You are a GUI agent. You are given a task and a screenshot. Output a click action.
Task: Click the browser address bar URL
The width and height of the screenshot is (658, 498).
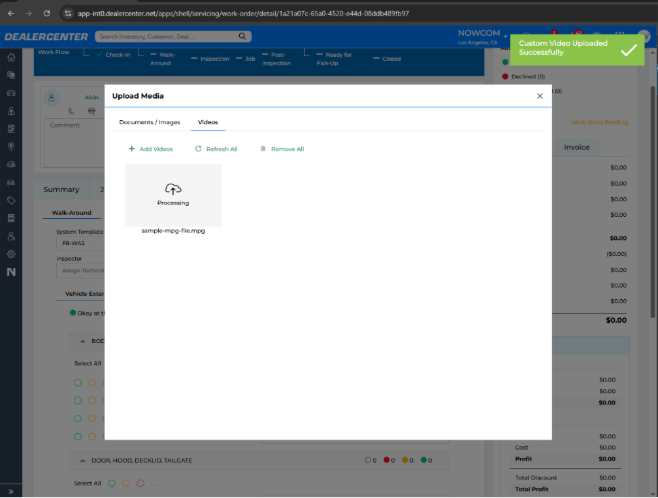(243, 13)
